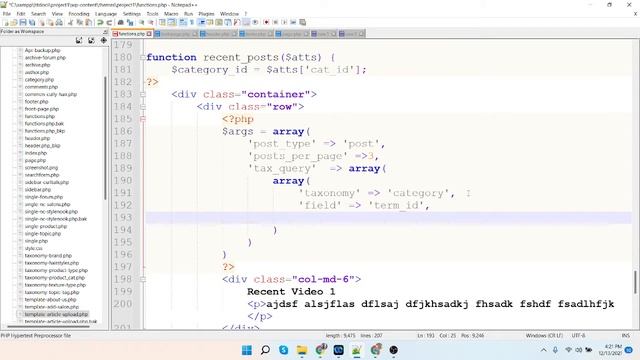The width and height of the screenshot is (640, 360).
Task: Toggle INS mode in status bar
Action: pos(625,336)
